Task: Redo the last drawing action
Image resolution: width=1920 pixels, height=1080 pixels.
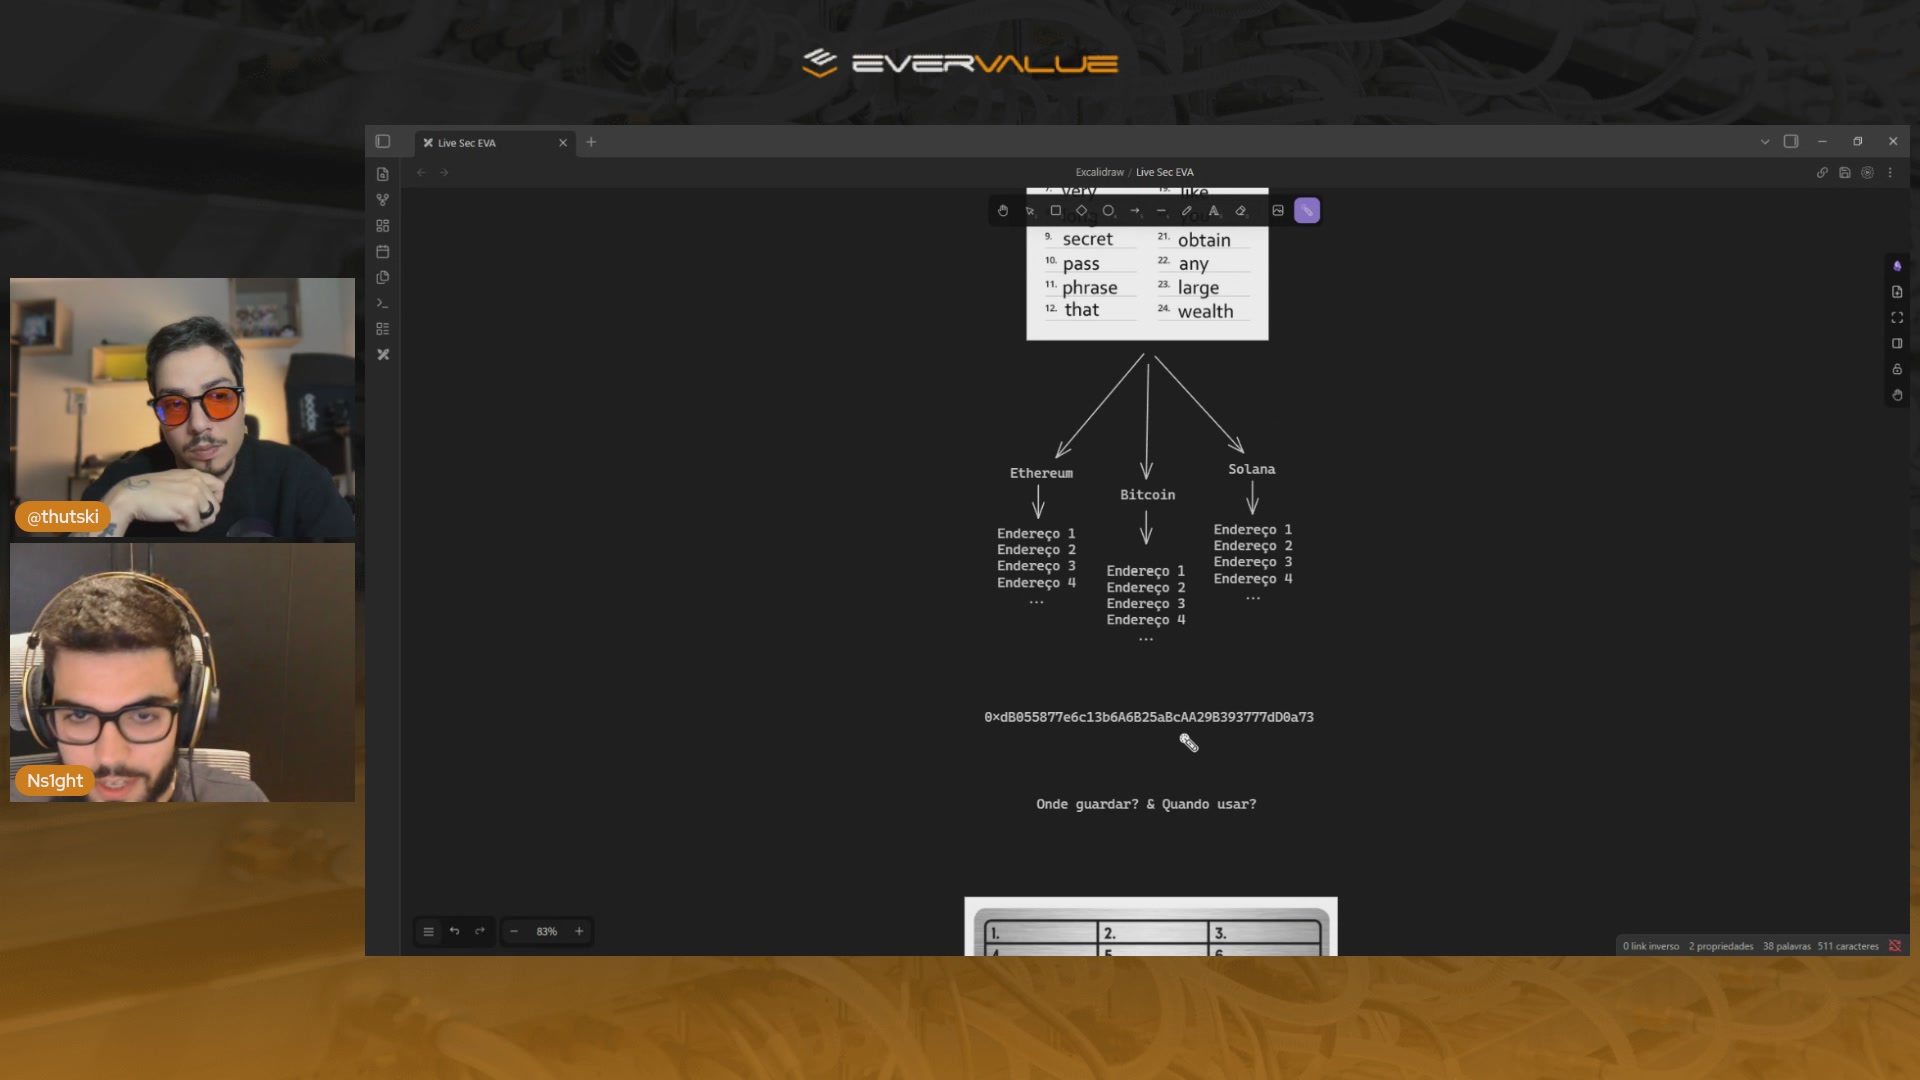Action: coord(480,932)
